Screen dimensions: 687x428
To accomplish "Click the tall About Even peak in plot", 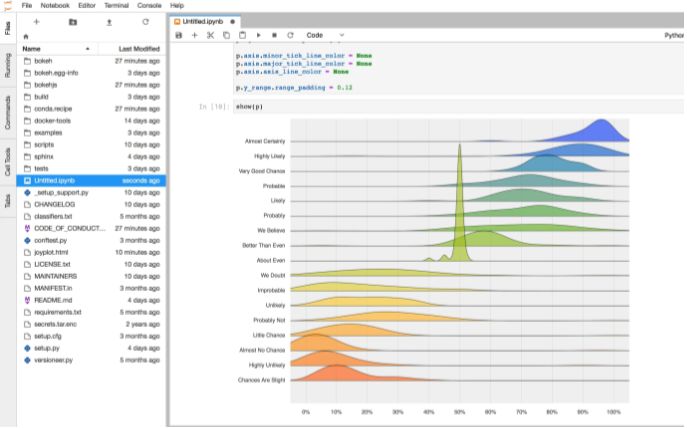I will point(460,202).
